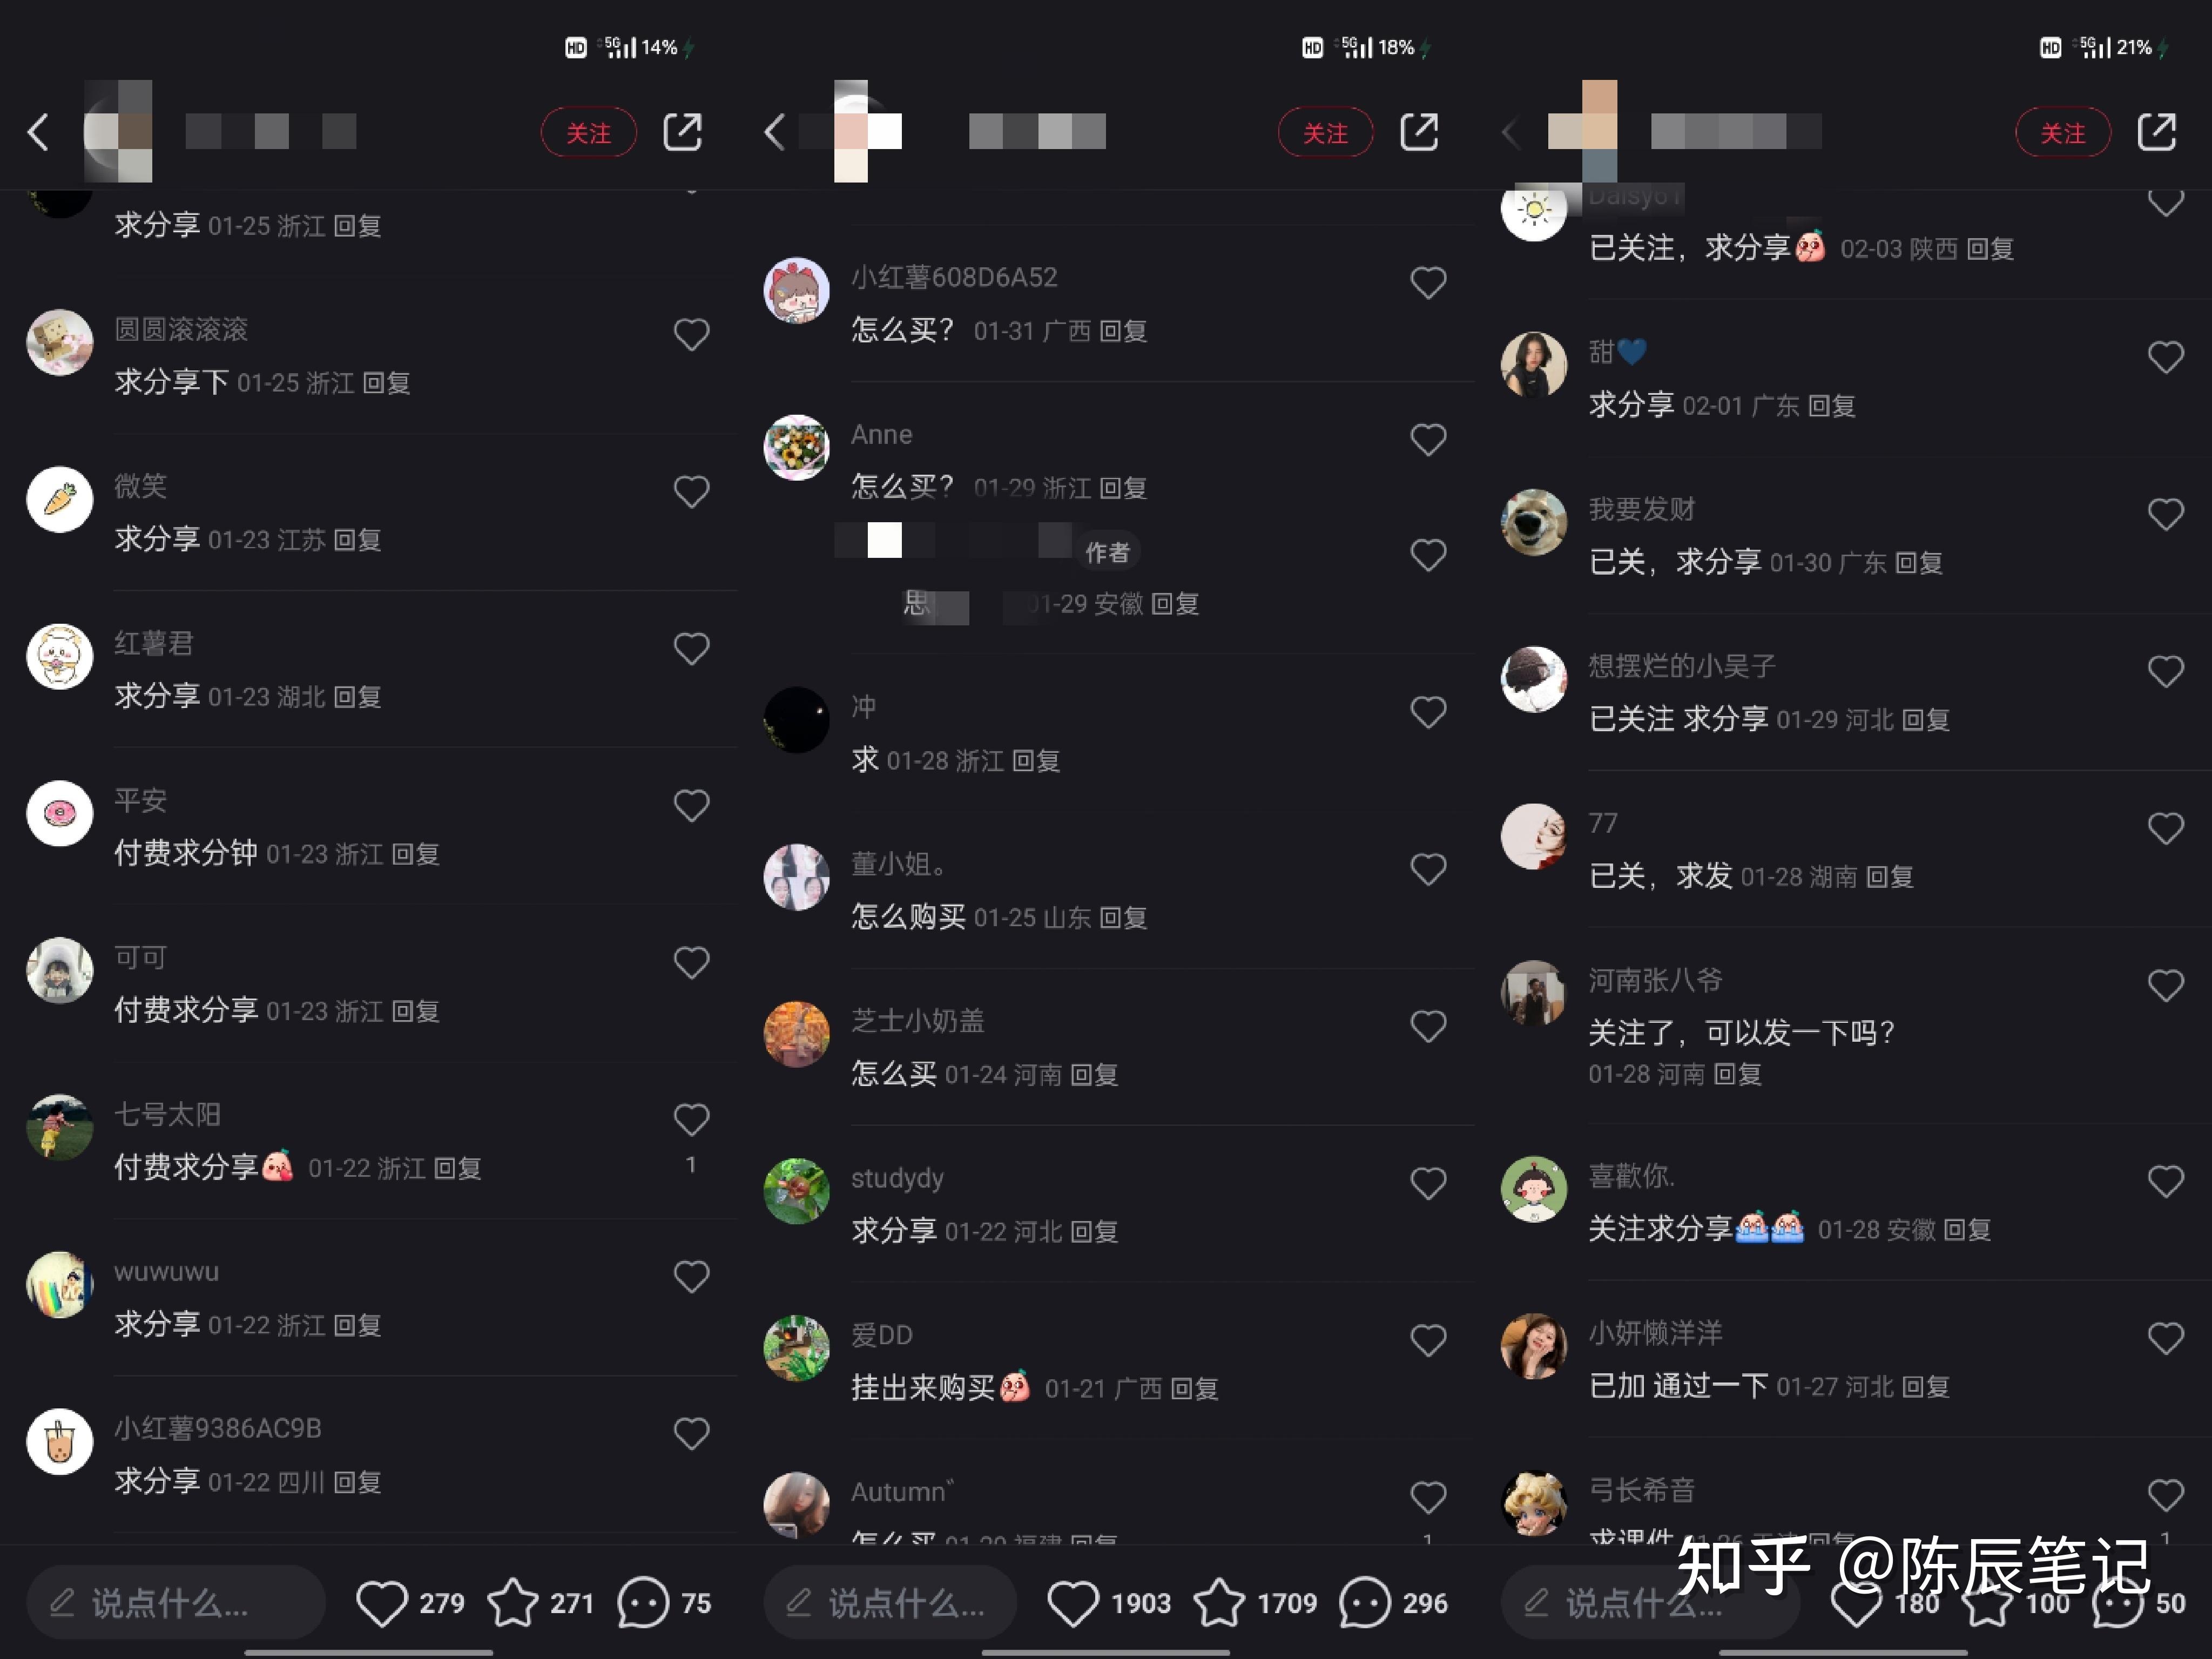
Task: Reply to 红薯君's comment via 回复
Action: [357, 697]
